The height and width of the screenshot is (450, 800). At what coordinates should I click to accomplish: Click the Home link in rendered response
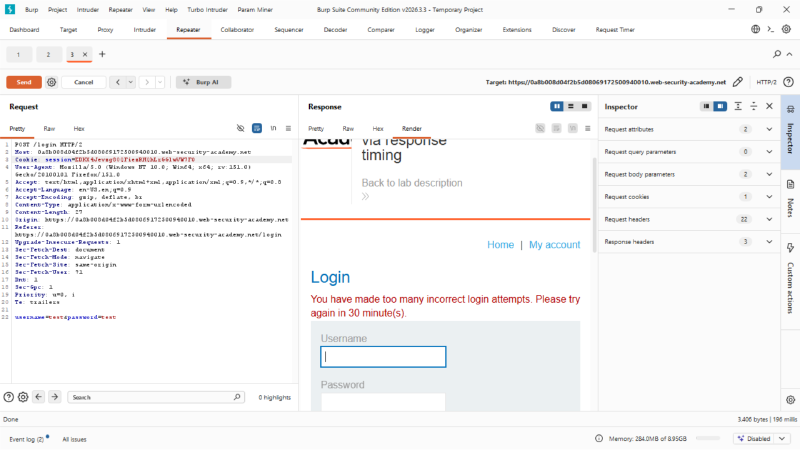501,245
